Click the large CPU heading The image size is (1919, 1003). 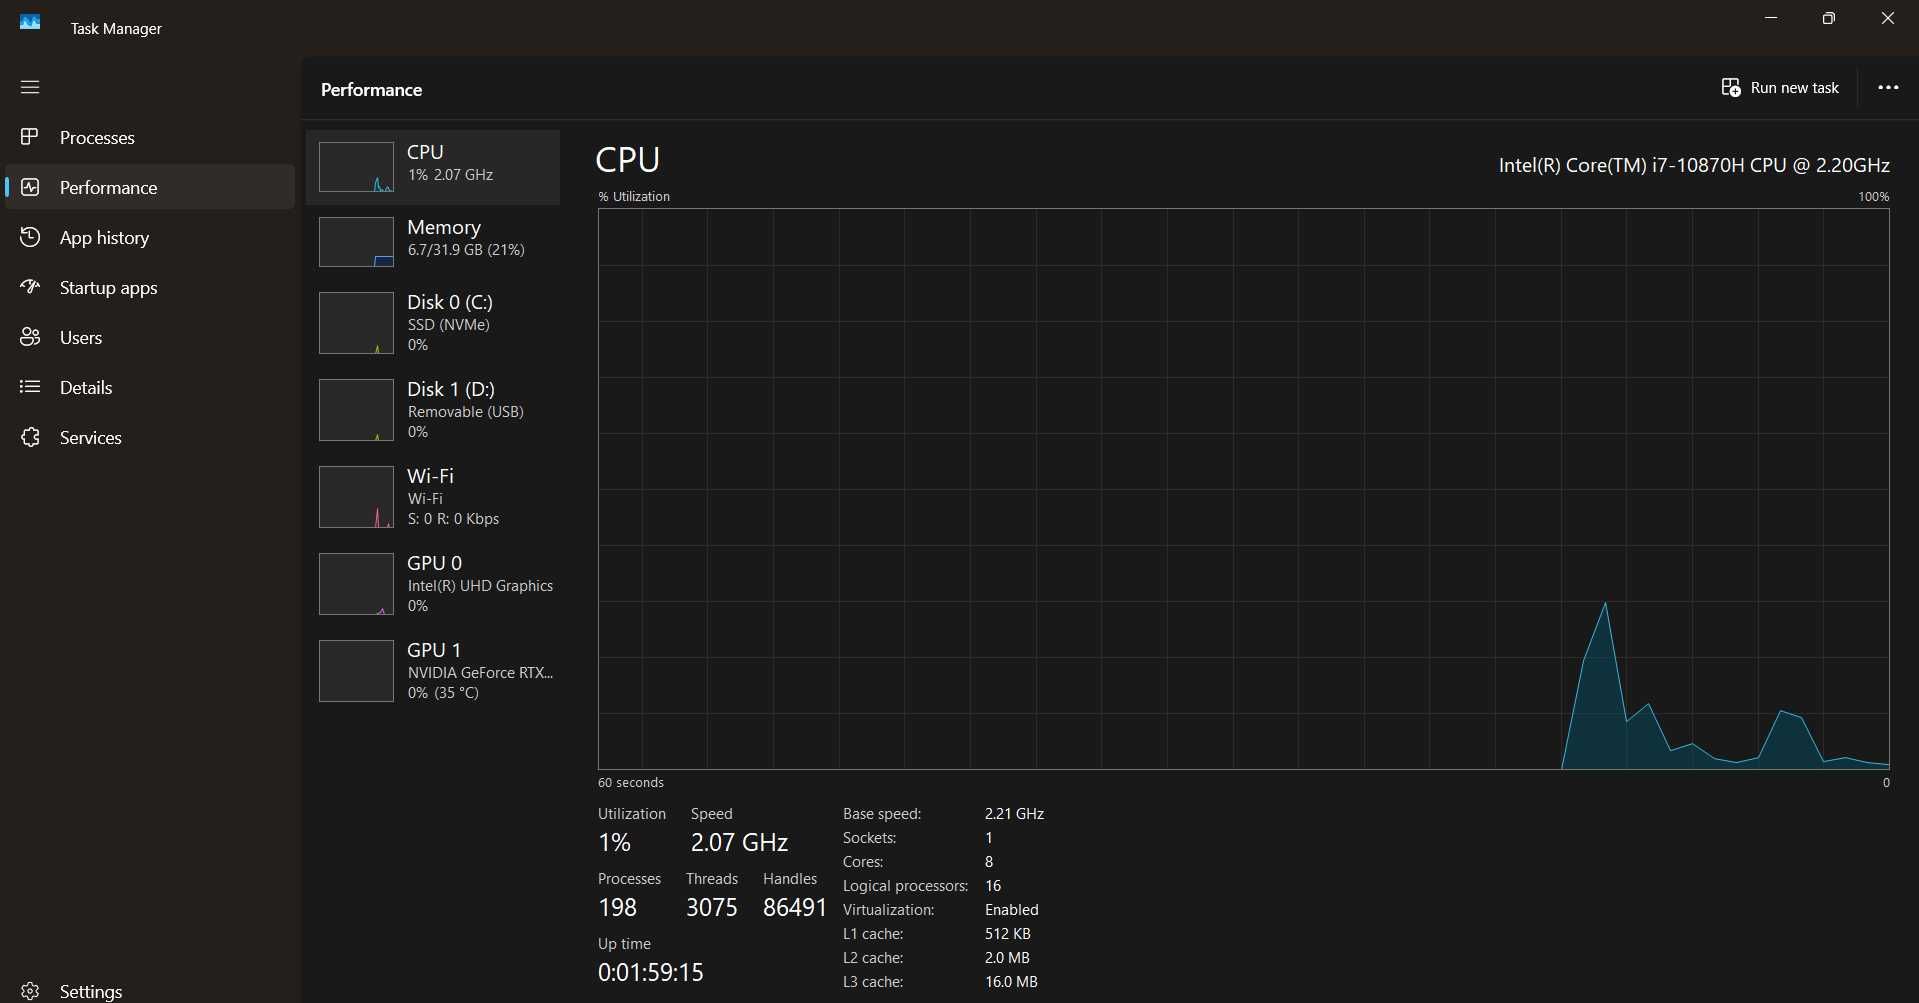(628, 160)
